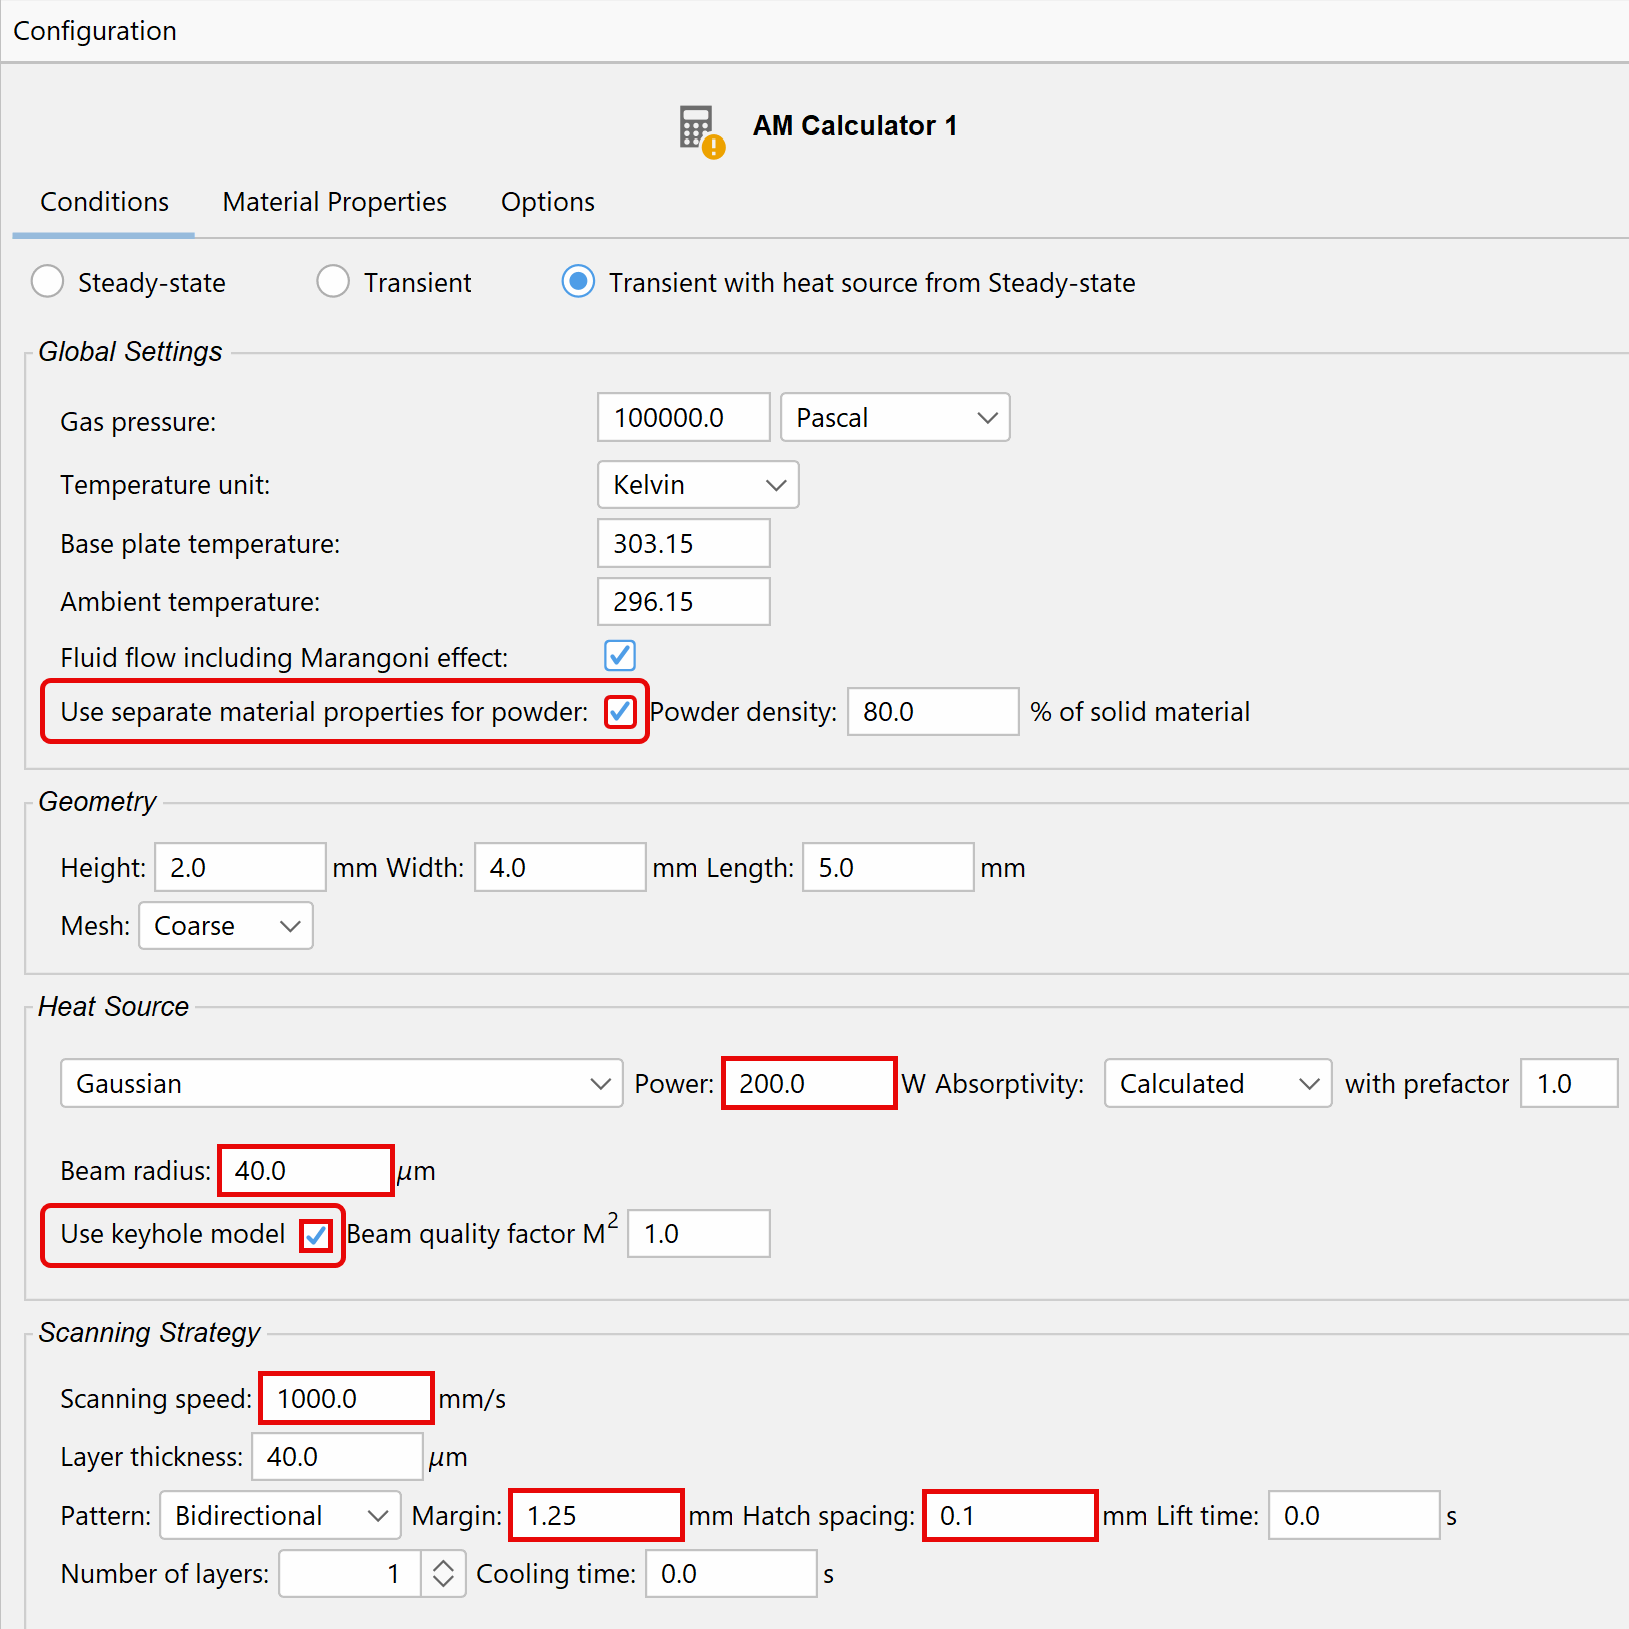
Task: Click the warning badge on the calculator icon
Action: pos(712,148)
